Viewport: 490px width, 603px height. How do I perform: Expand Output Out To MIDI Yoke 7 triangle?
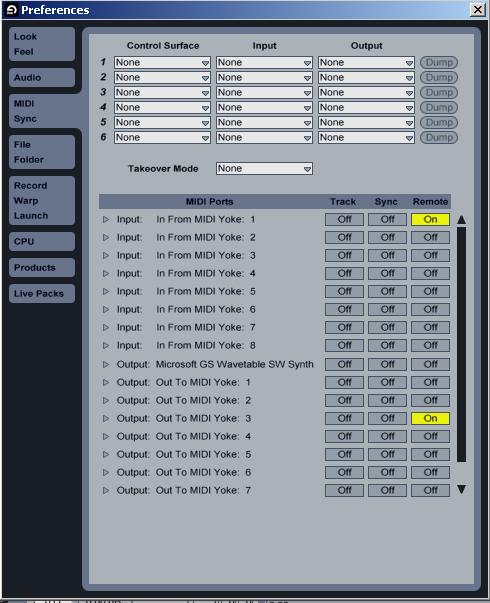point(106,490)
